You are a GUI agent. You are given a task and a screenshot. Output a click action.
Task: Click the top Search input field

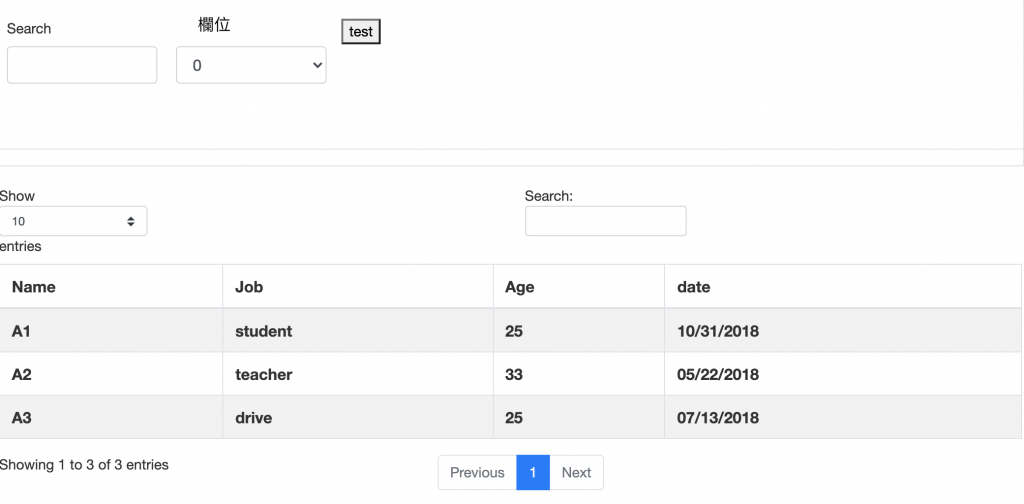82,65
